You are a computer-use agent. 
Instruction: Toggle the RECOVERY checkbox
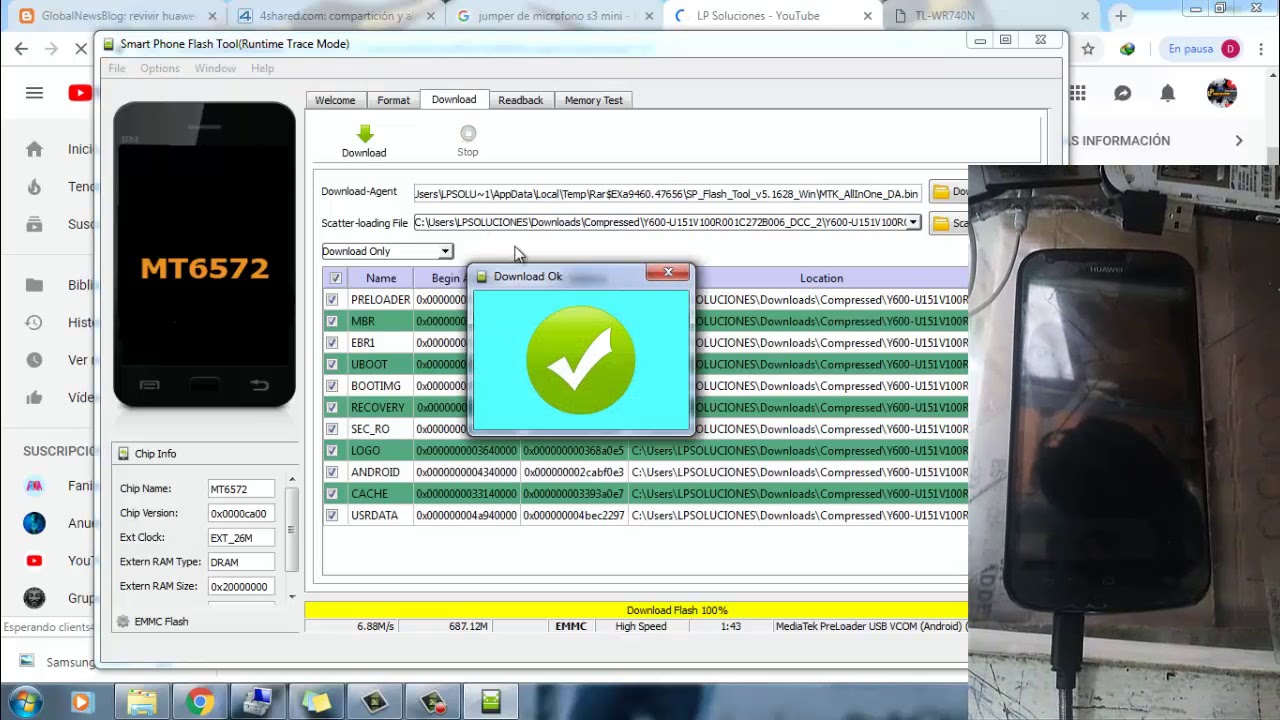332,407
